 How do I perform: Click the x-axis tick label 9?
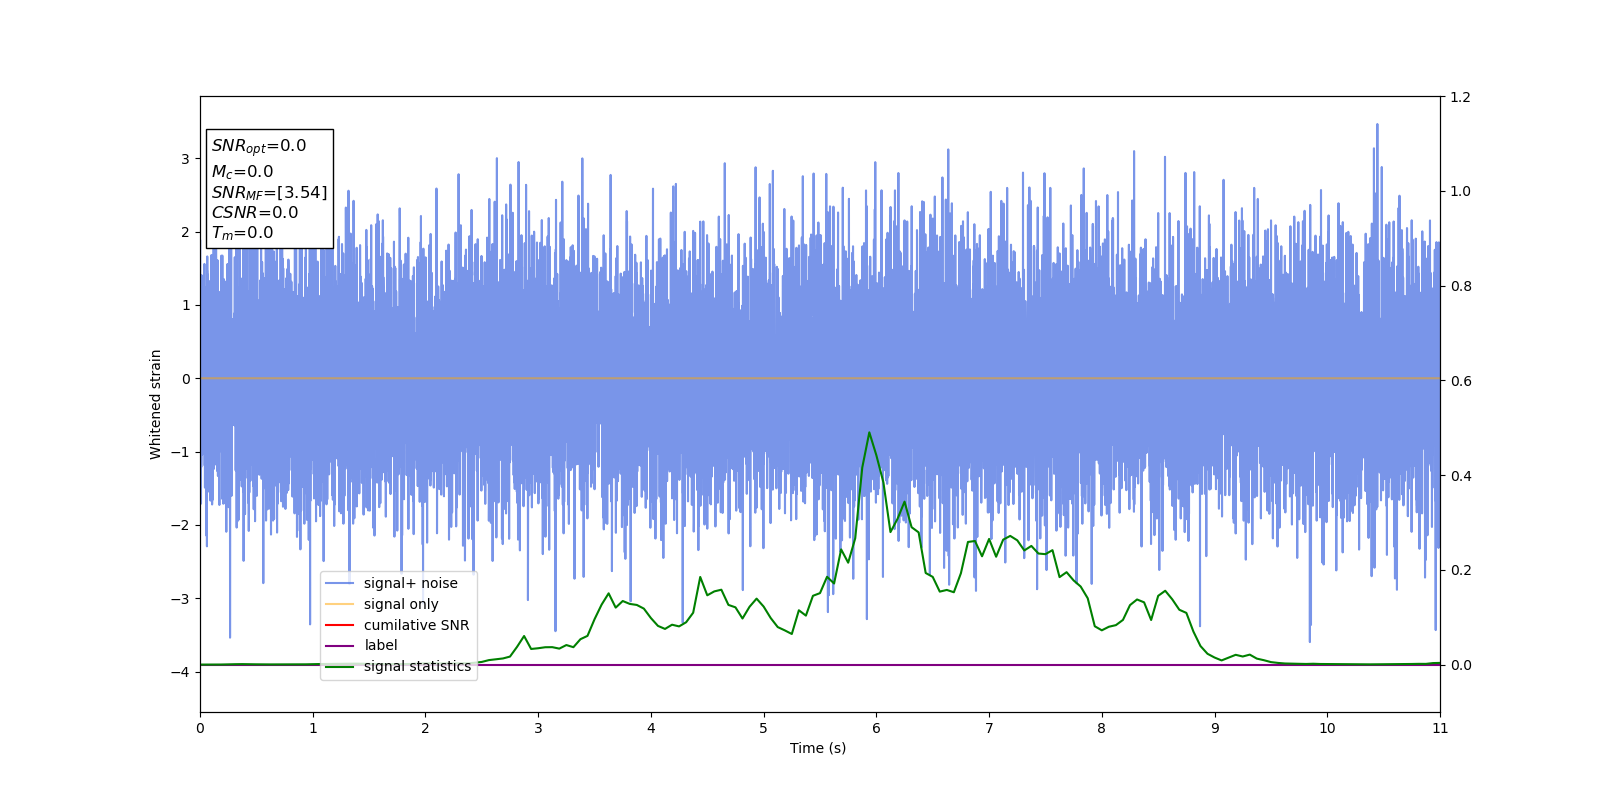pyautogui.click(x=1215, y=728)
